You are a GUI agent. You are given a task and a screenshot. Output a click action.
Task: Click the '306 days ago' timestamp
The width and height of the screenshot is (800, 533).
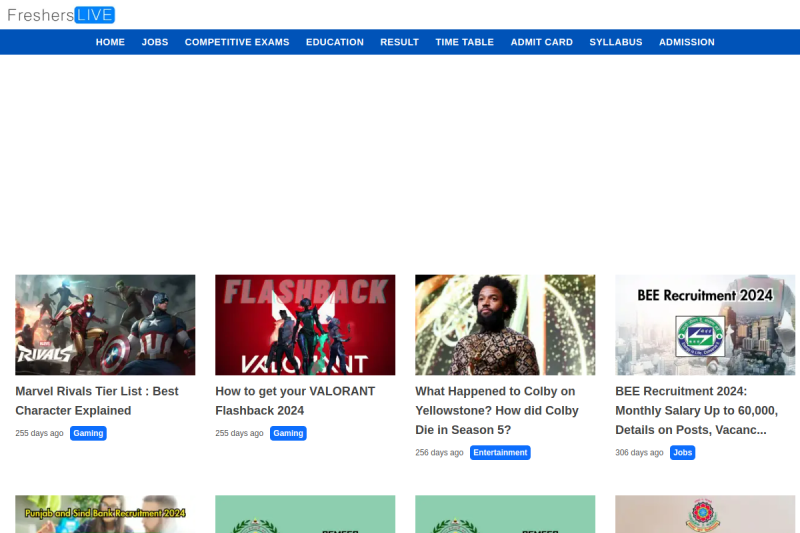(639, 452)
